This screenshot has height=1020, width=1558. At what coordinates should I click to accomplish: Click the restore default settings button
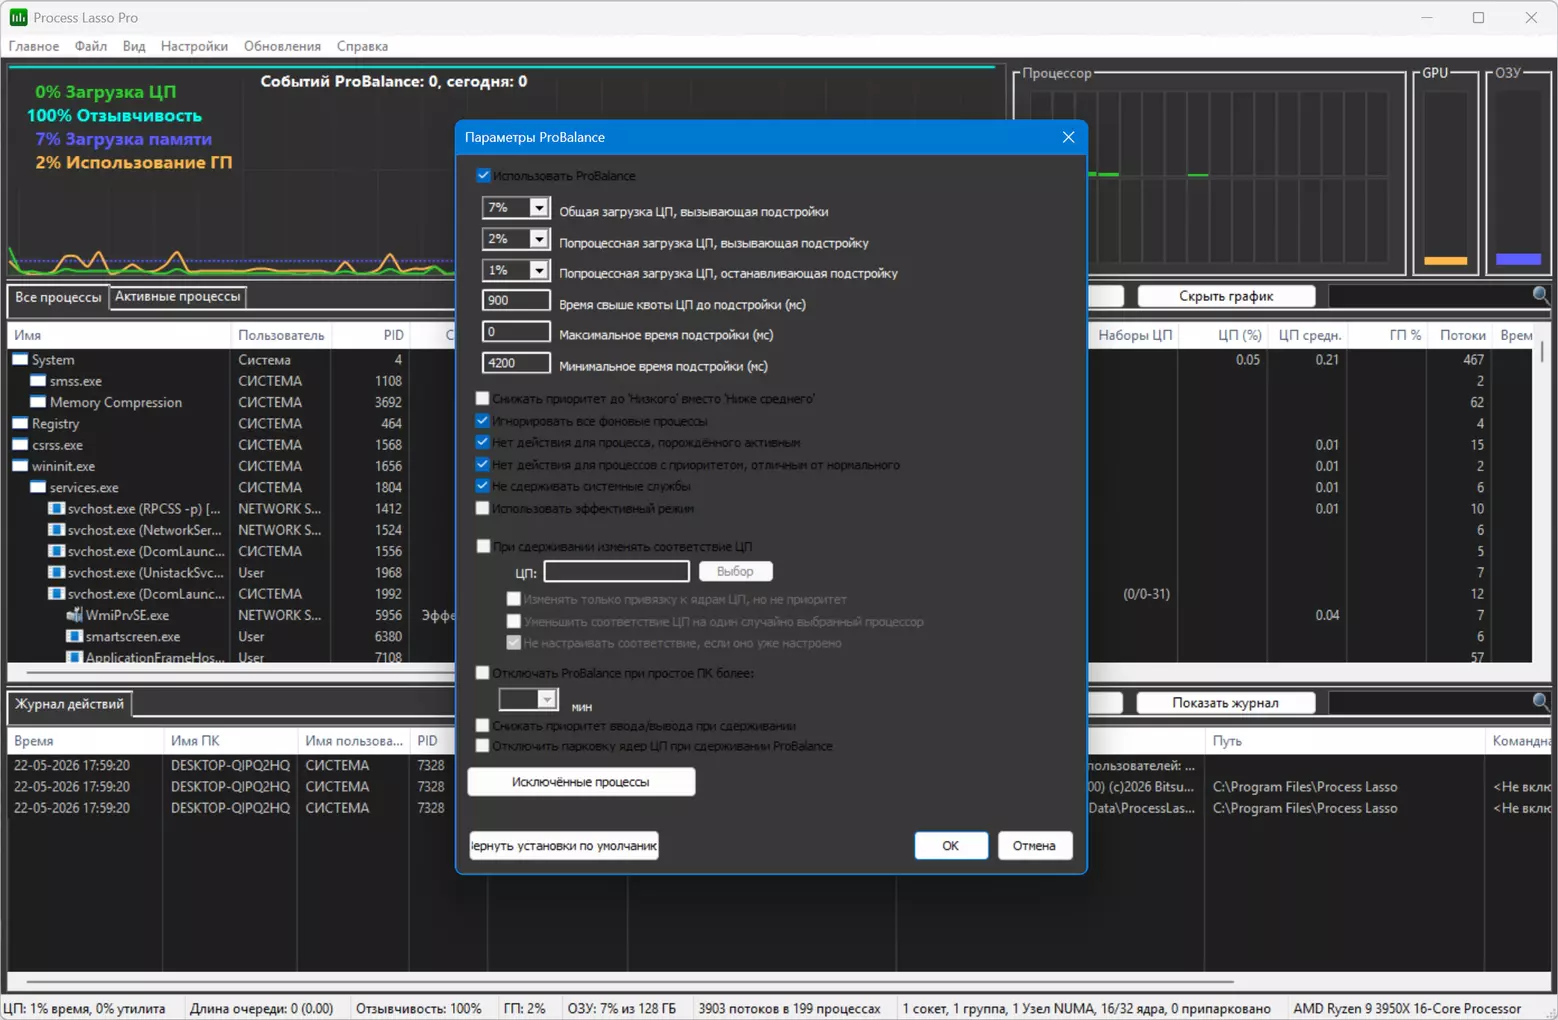pyautogui.click(x=564, y=845)
